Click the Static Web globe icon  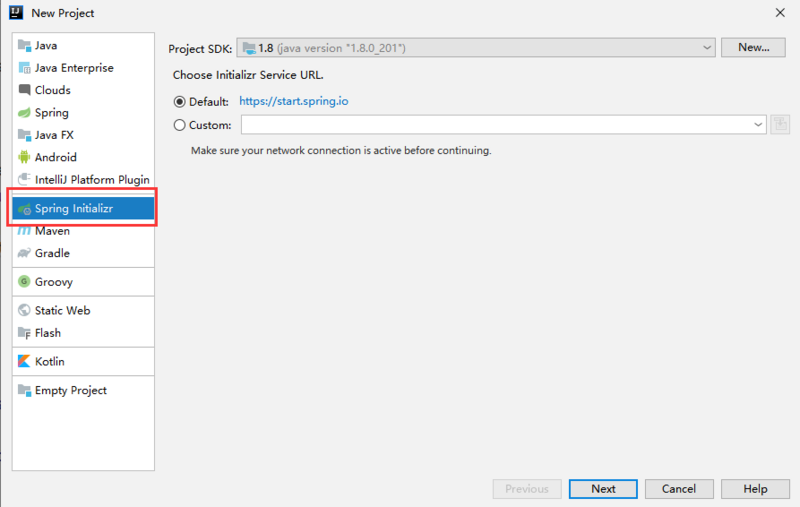[24, 310]
